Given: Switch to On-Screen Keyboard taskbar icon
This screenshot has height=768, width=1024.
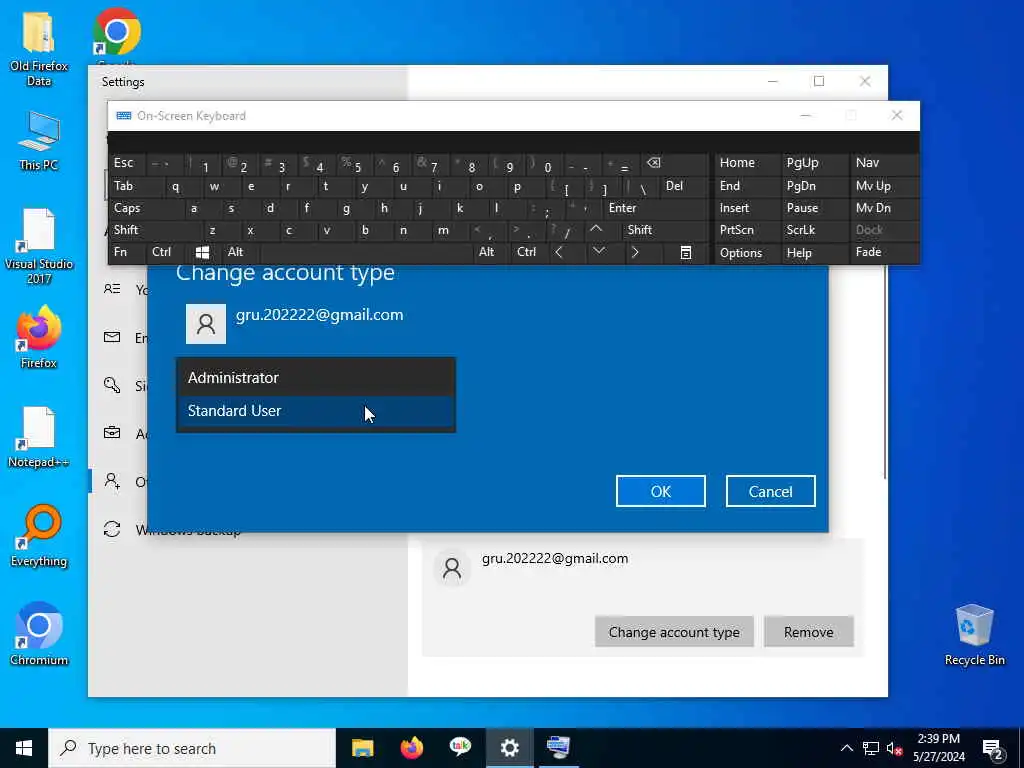Looking at the screenshot, I should tap(558, 748).
